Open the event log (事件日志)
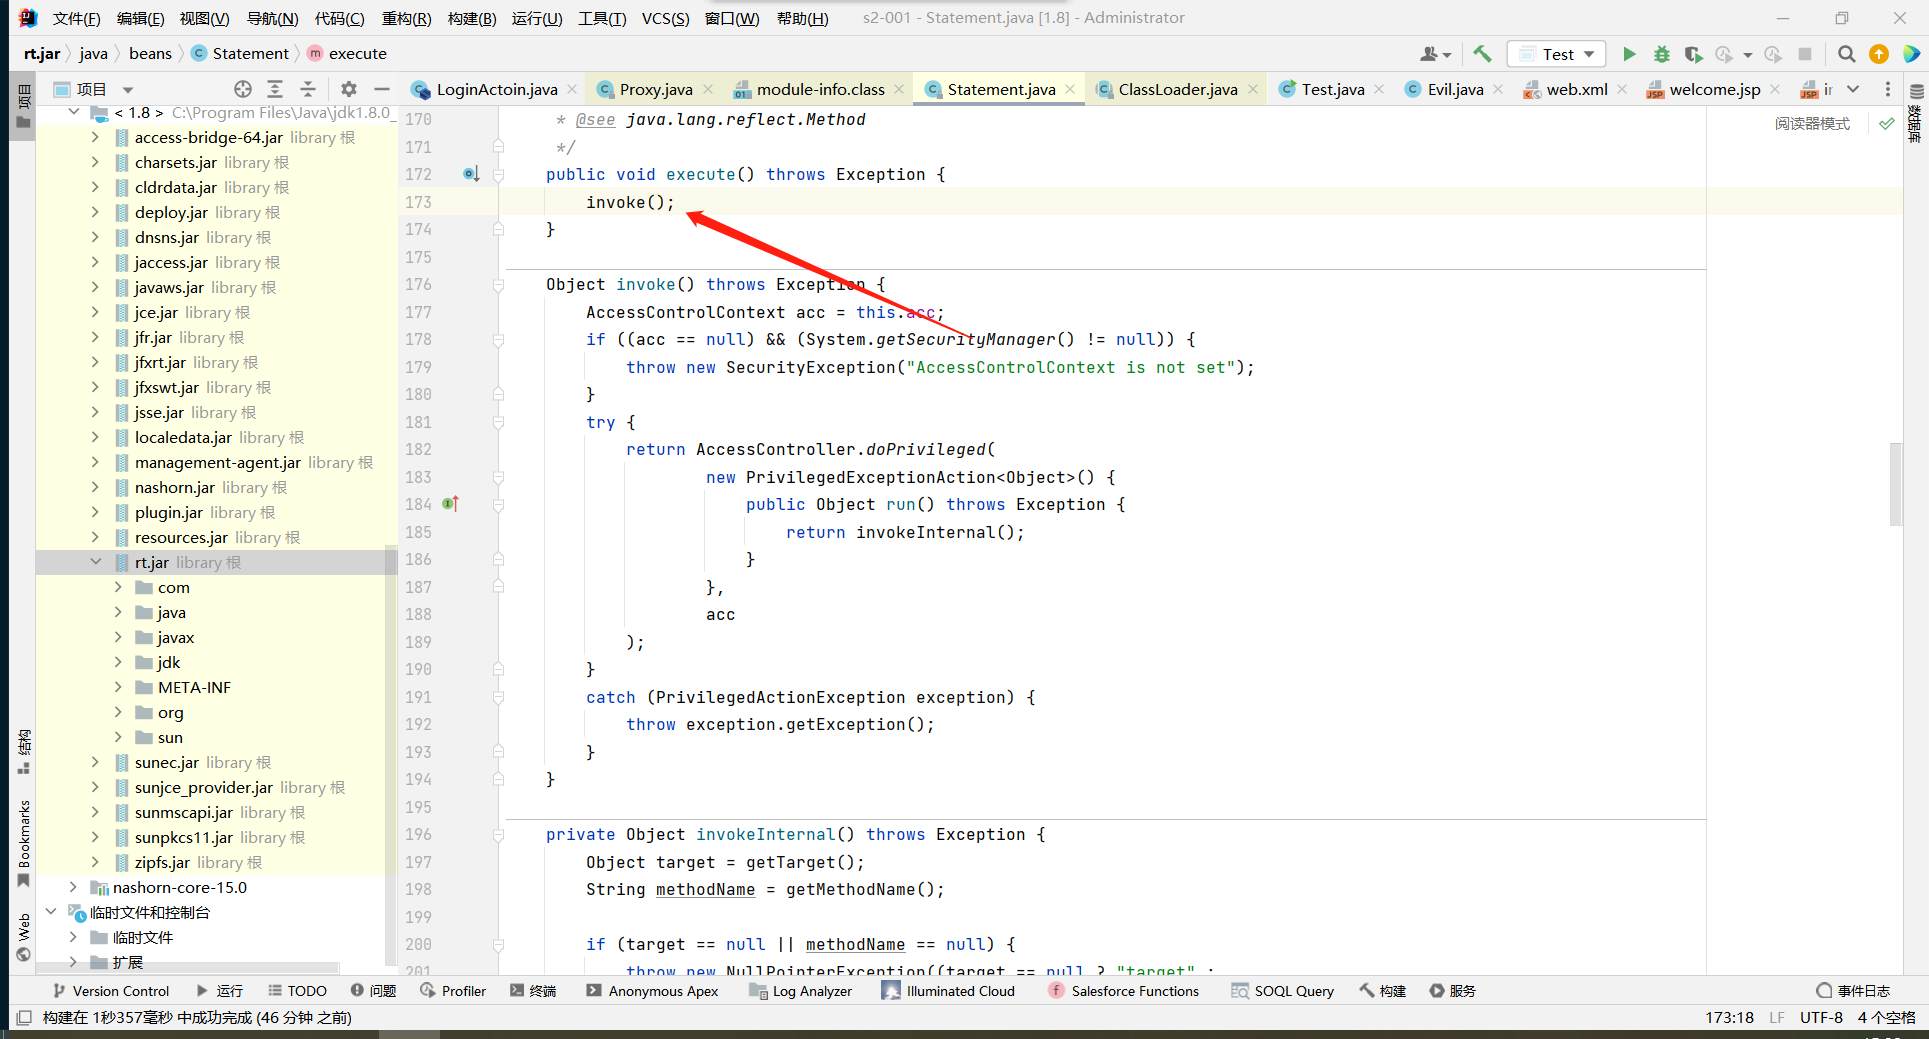1929x1039 pixels. pyautogui.click(x=1853, y=991)
